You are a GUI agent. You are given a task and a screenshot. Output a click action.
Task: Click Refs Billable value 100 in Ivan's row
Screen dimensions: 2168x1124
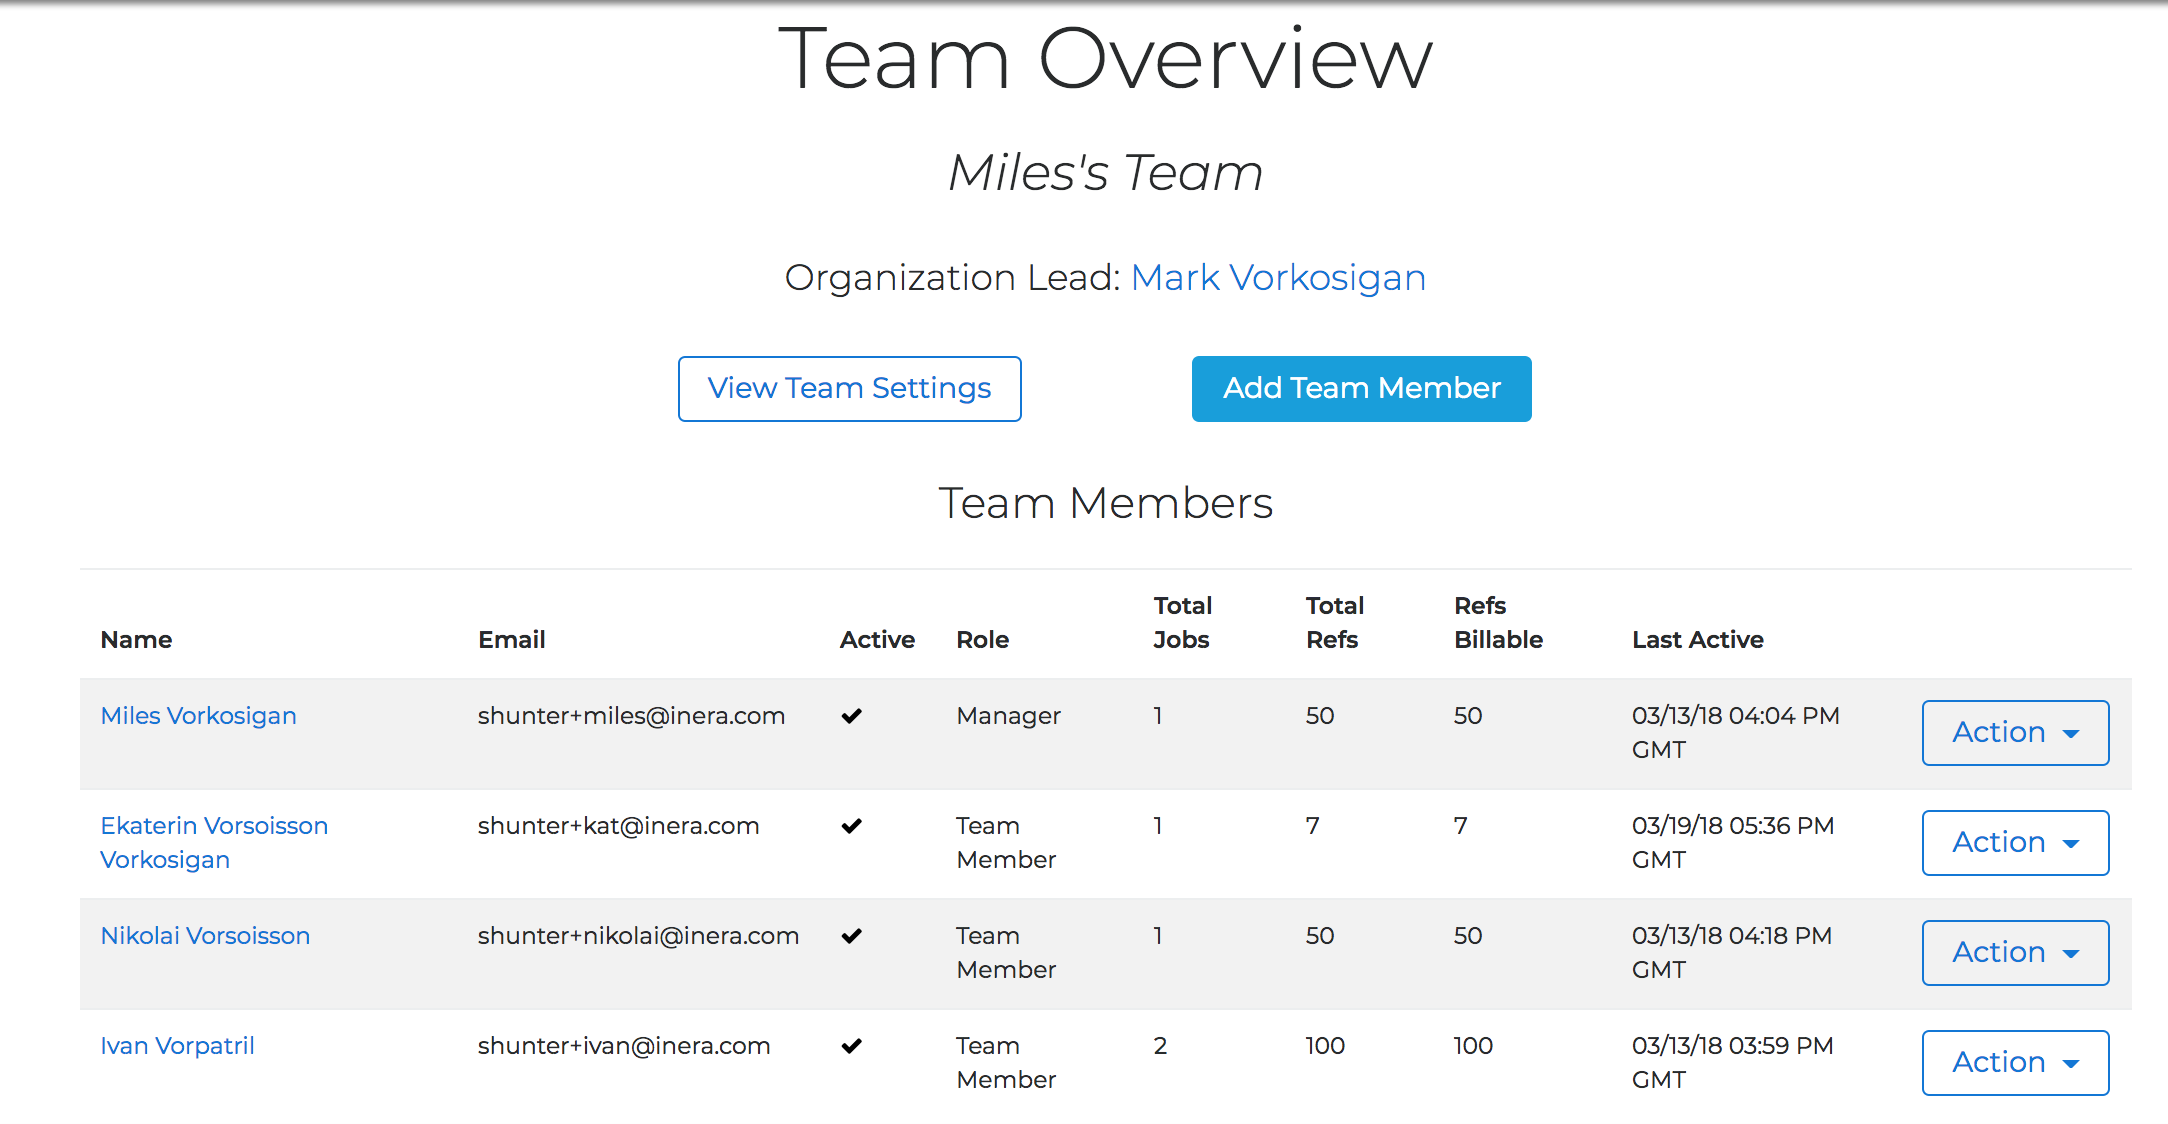(1473, 1046)
